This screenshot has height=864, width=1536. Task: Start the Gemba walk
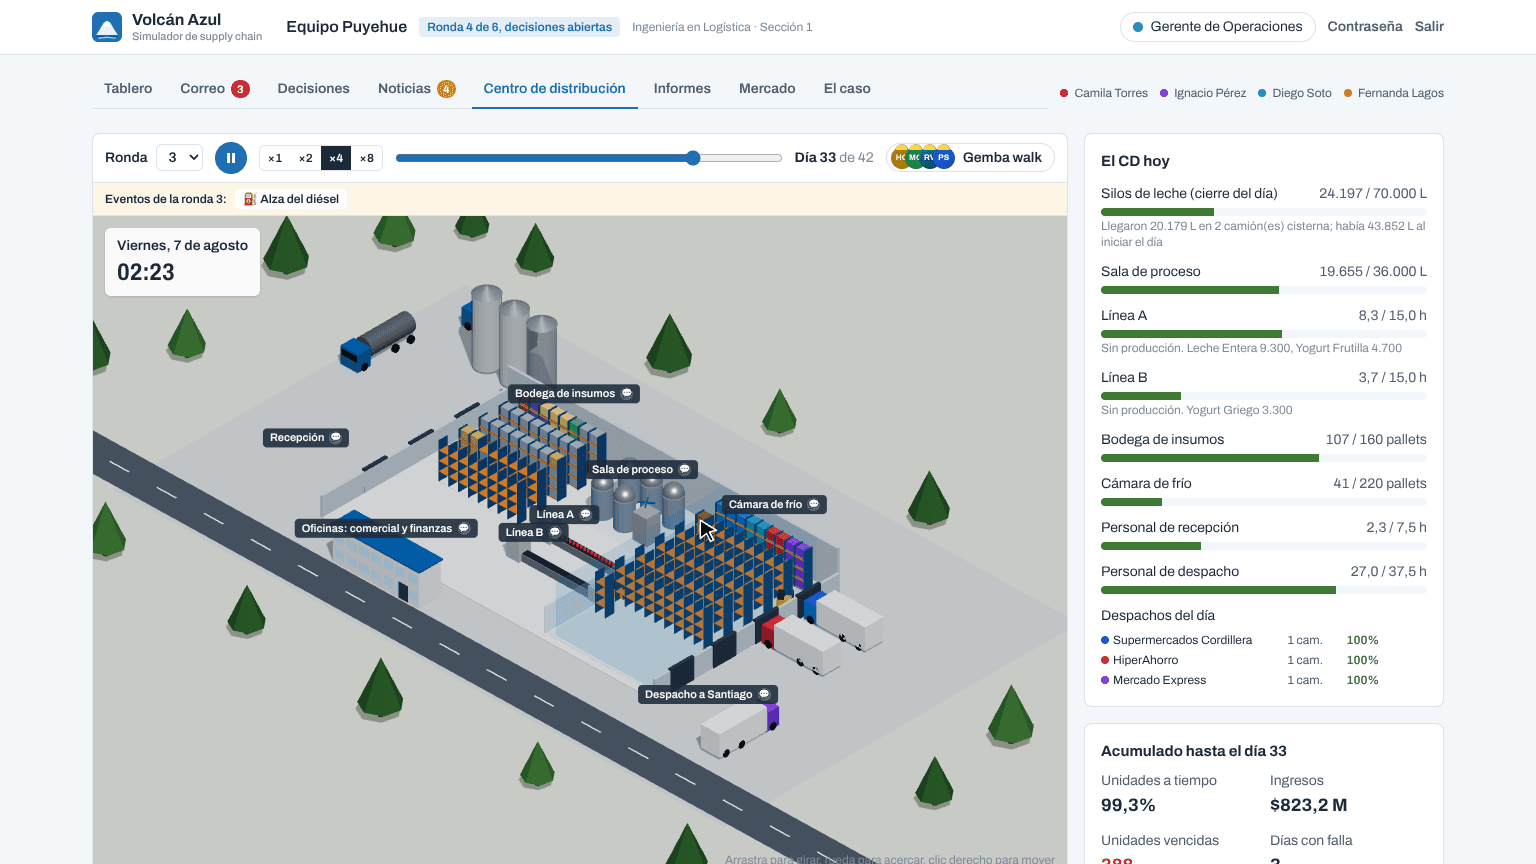pyautogui.click(x=970, y=158)
